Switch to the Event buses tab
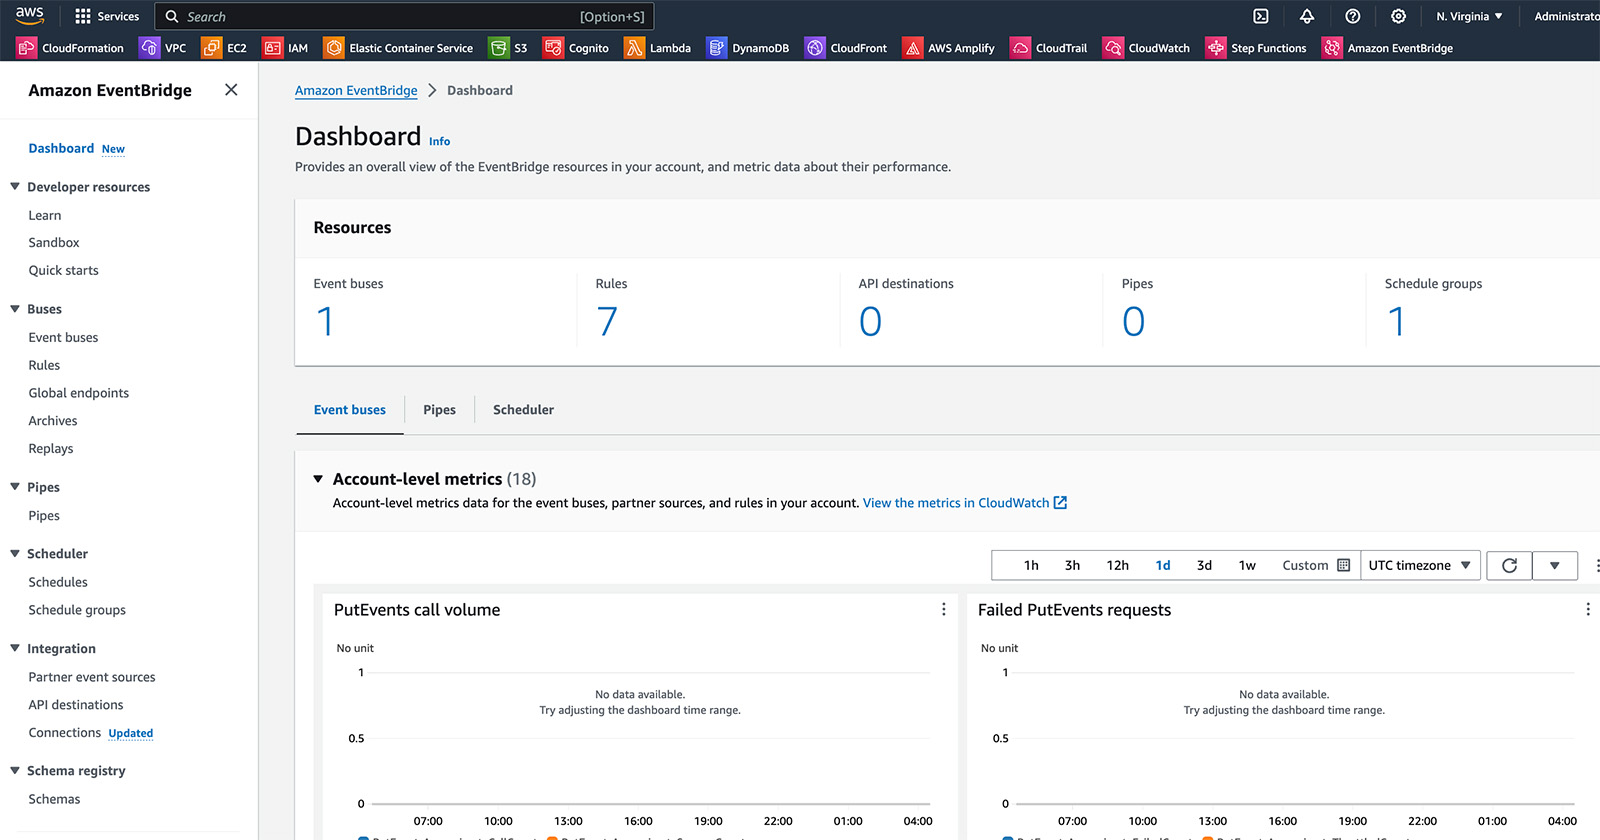This screenshot has height=840, width=1600. click(350, 410)
